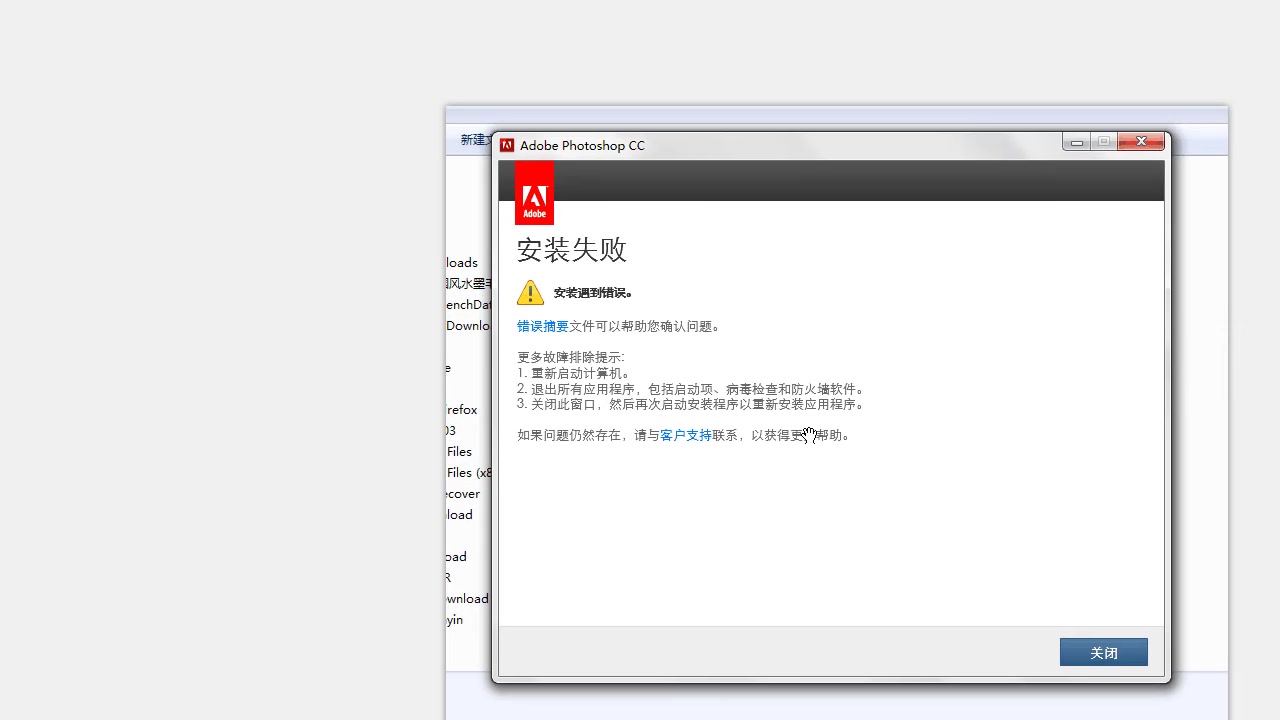Click the Adobe icon in the dialog title bar
The height and width of the screenshot is (720, 1280).
tap(507, 145)
